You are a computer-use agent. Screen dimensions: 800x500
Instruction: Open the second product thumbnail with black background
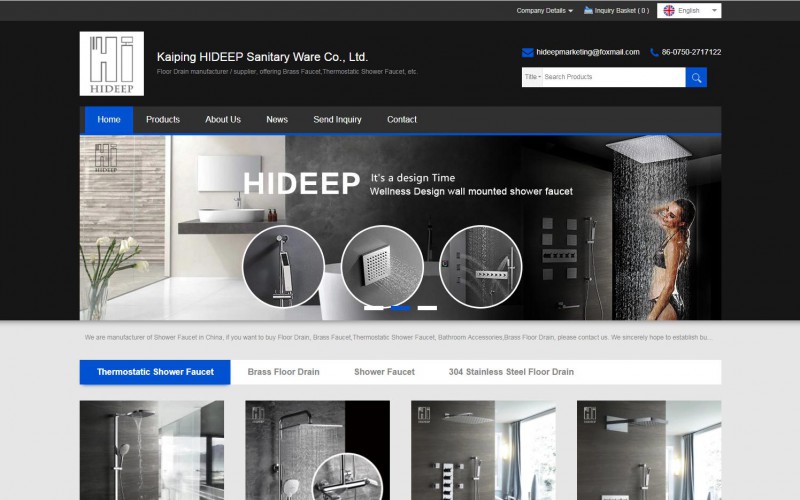(x=317, y=450)
